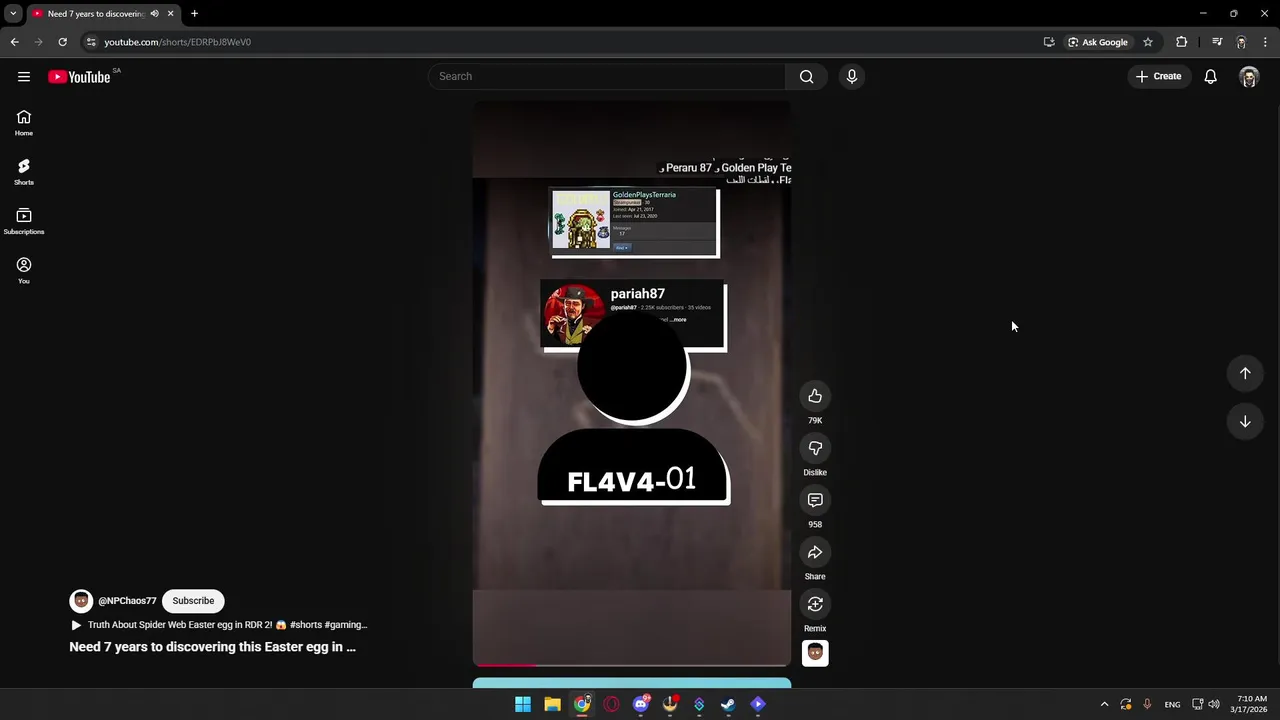Open the YouTube hamburger guide menu

(x=24, y=77)
